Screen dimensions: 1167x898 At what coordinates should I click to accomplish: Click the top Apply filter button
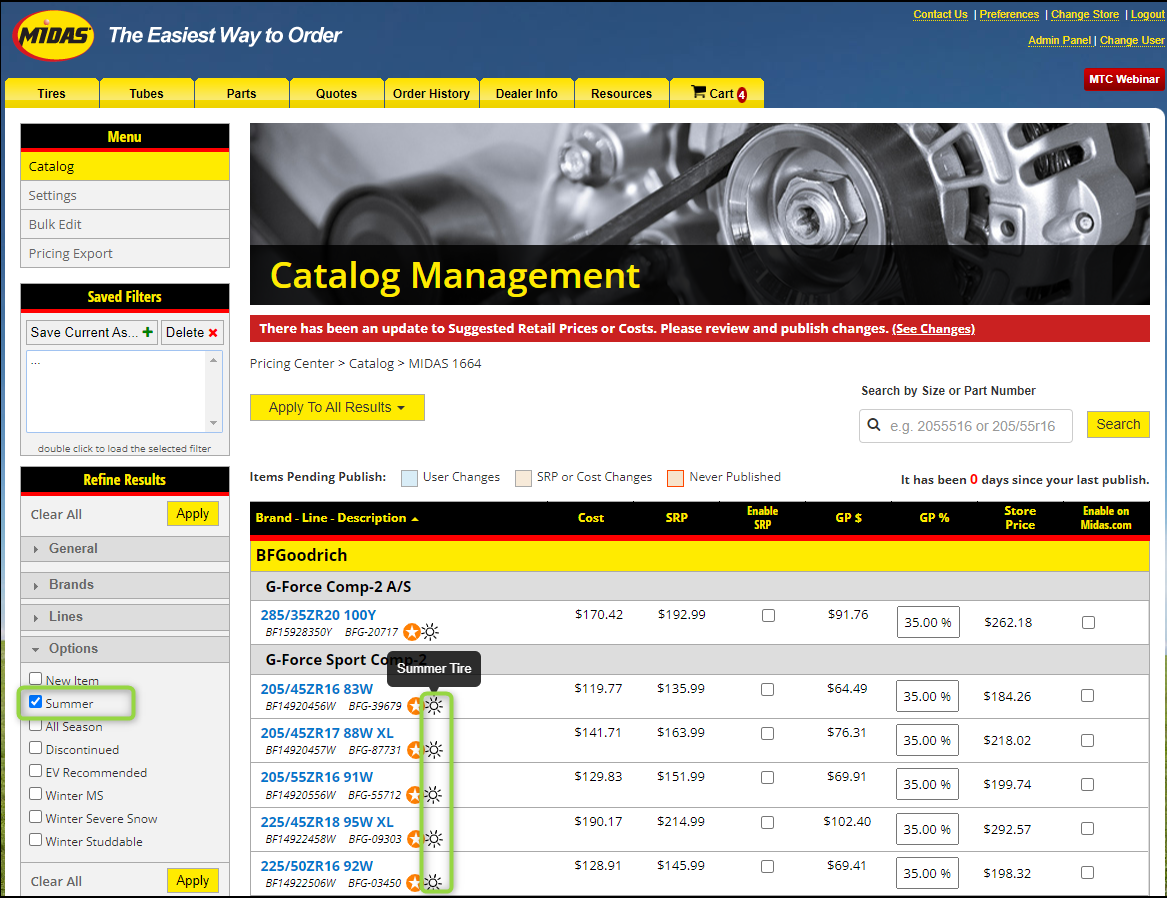(x=193, y=513)
